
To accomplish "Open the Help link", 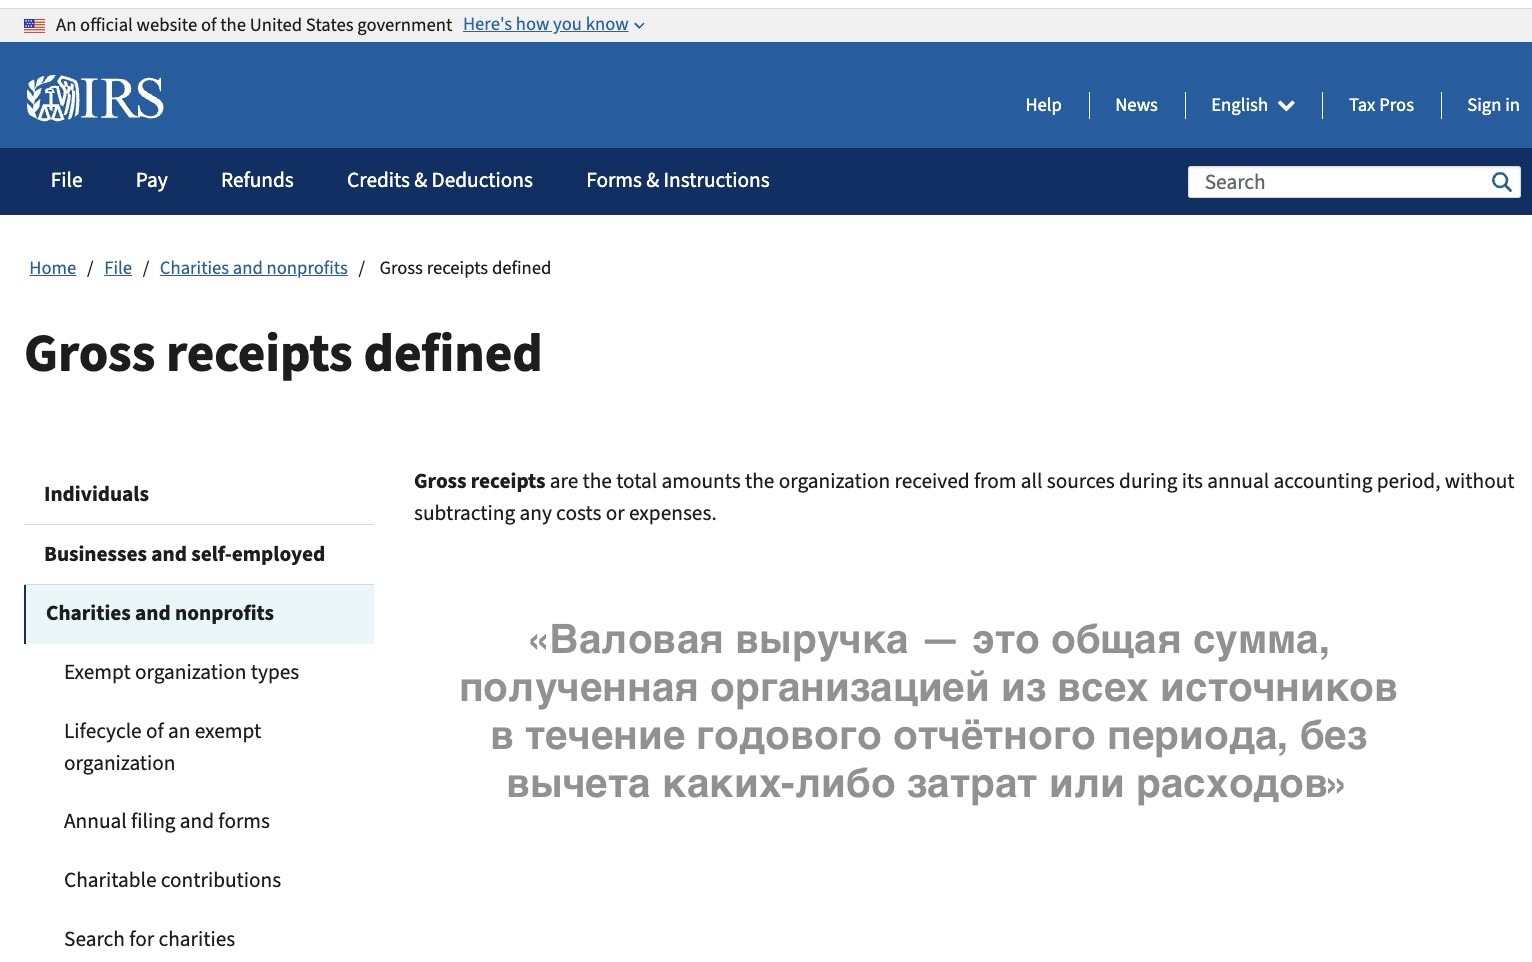I will pyautogui.click(x=1043, y=105).
